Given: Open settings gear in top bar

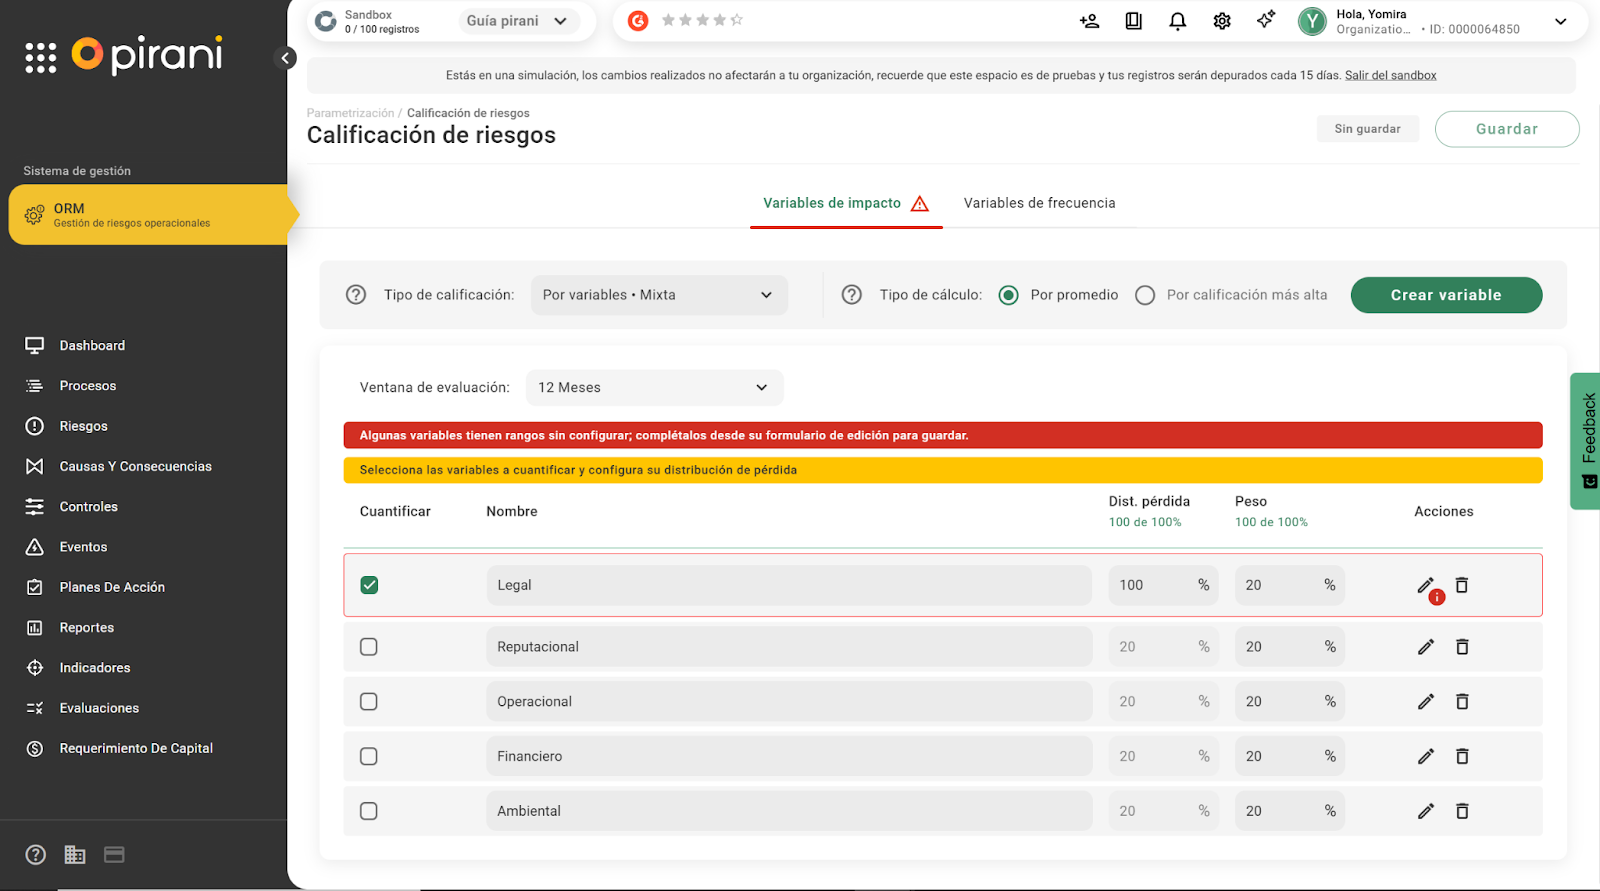Looking at the screenshot, I should click(x=1221, y=21).
